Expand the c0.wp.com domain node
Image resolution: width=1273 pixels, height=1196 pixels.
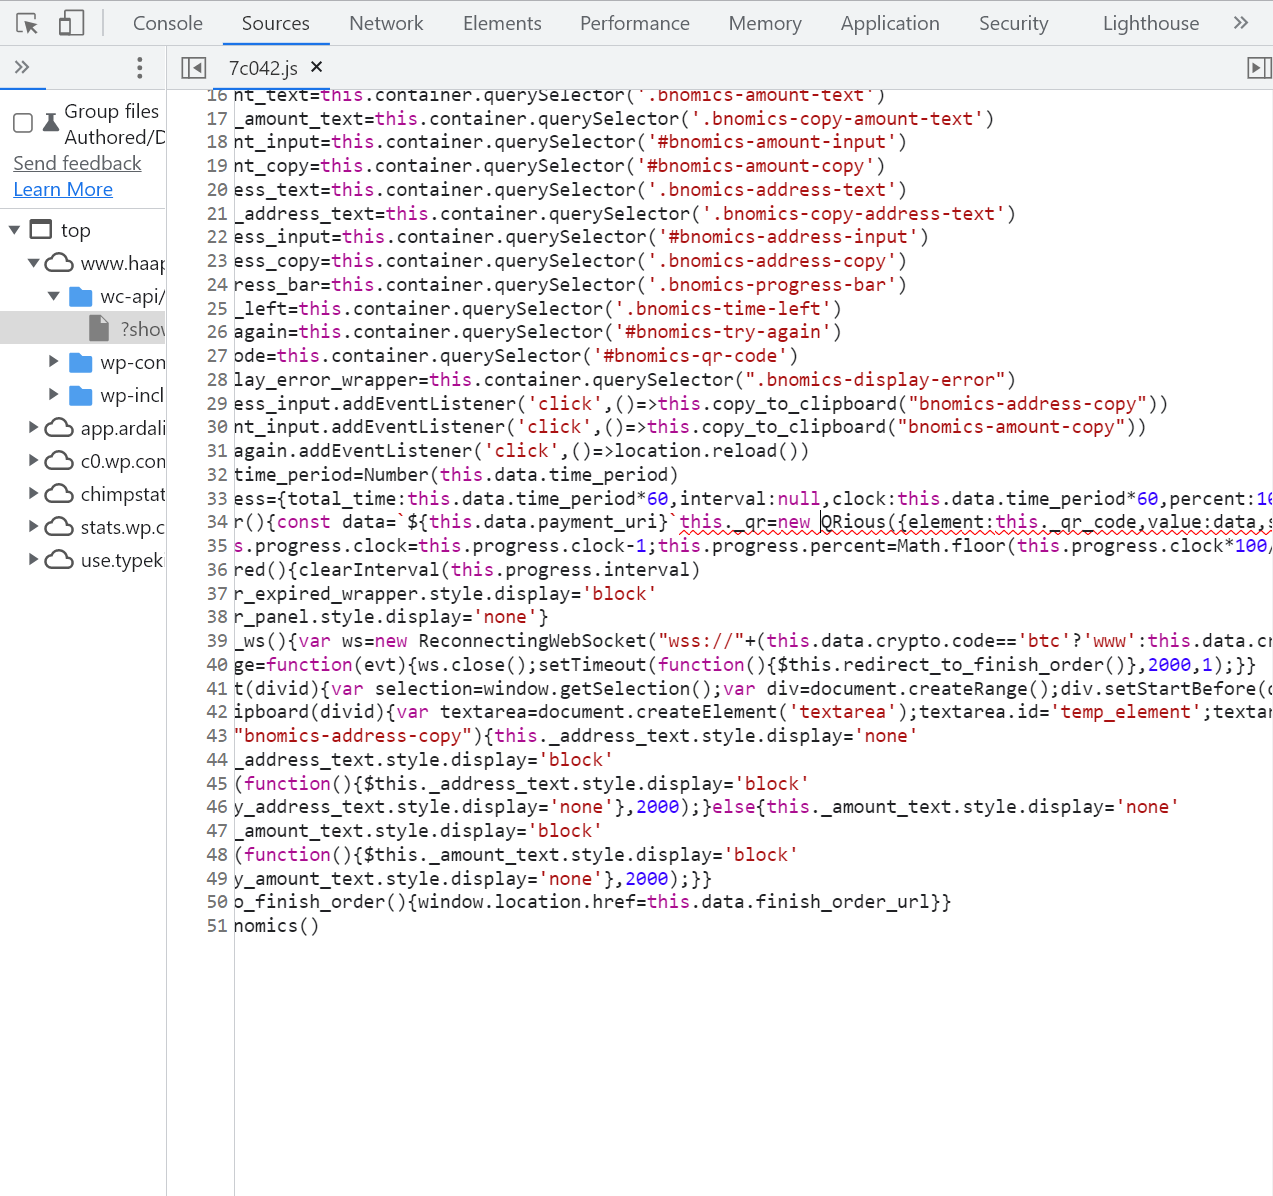point(34,461)
